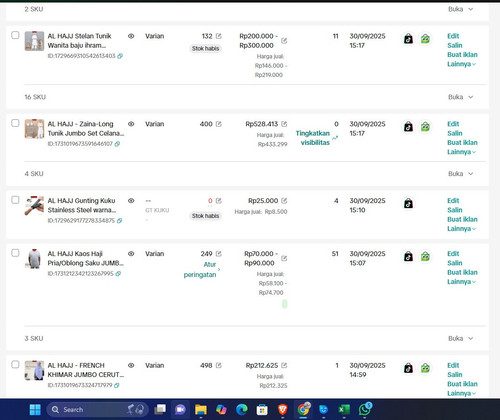500x420 pixels.
Task: Click Atur peringatan under stock 249
Action: click(202, 269)
